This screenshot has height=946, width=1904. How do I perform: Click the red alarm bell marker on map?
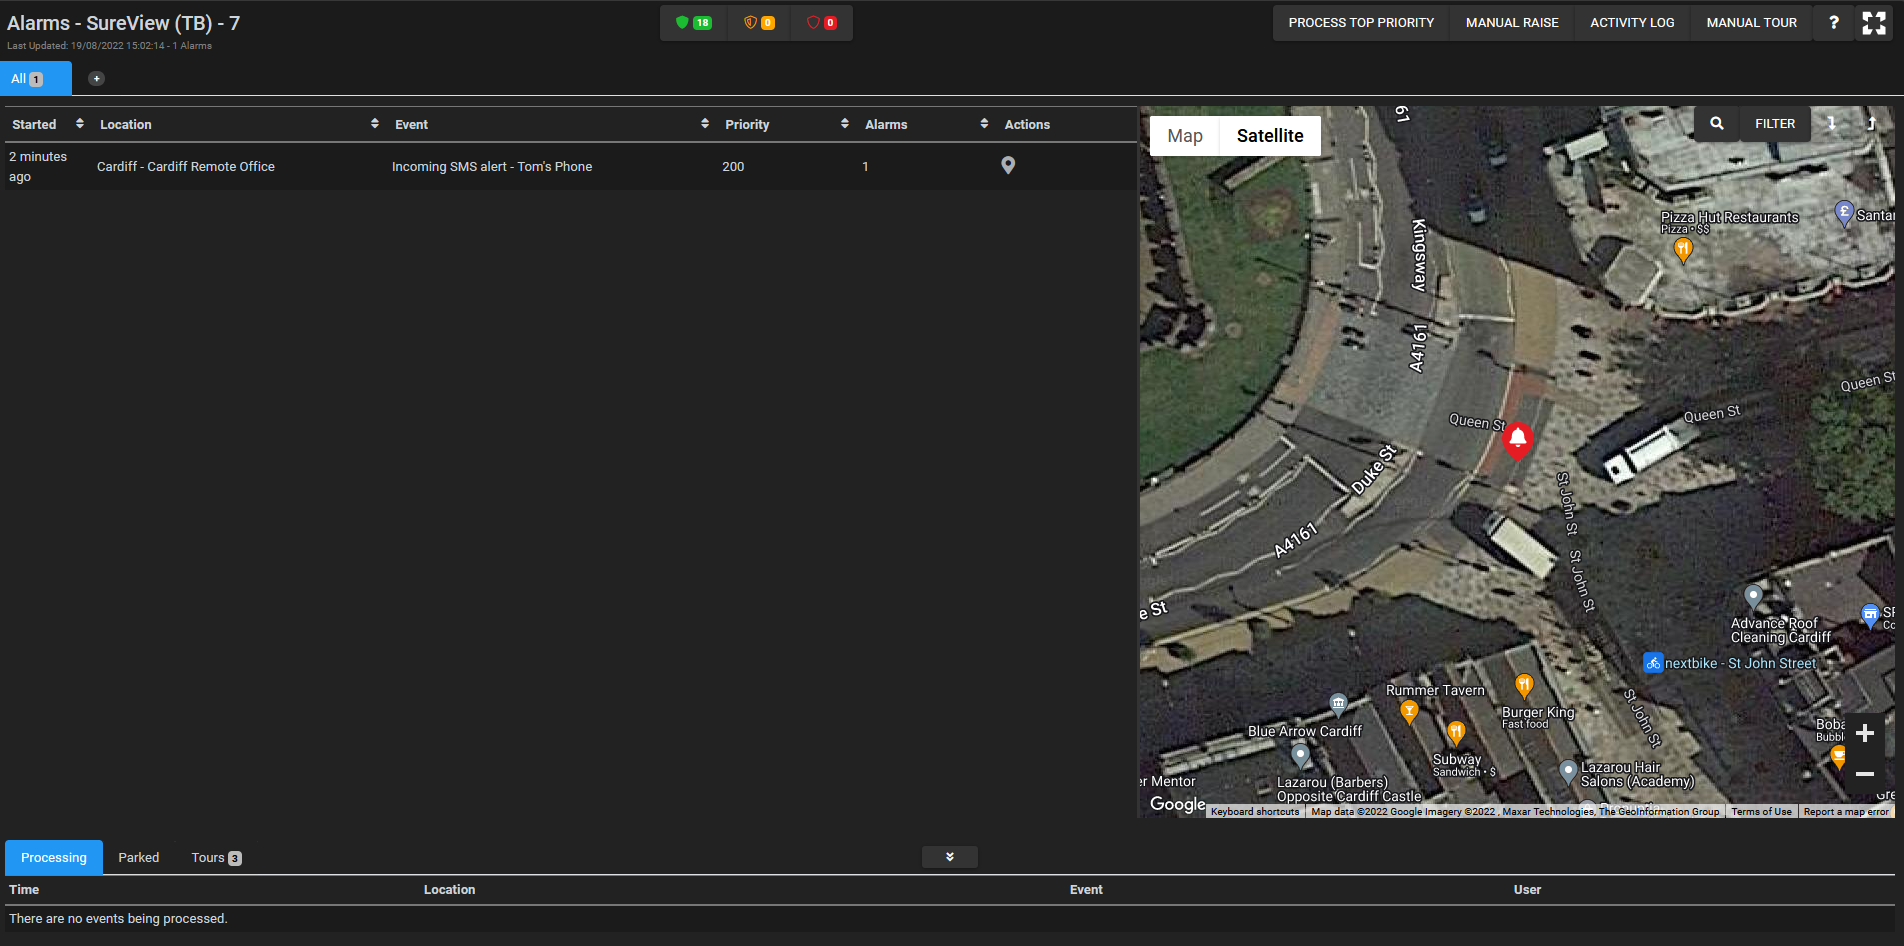coord(1518,439)
